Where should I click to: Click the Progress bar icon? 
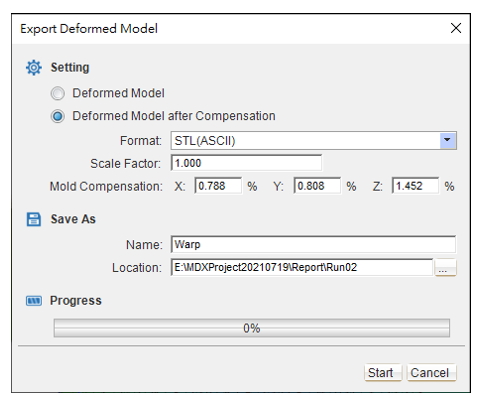click(x=34, y=301)
